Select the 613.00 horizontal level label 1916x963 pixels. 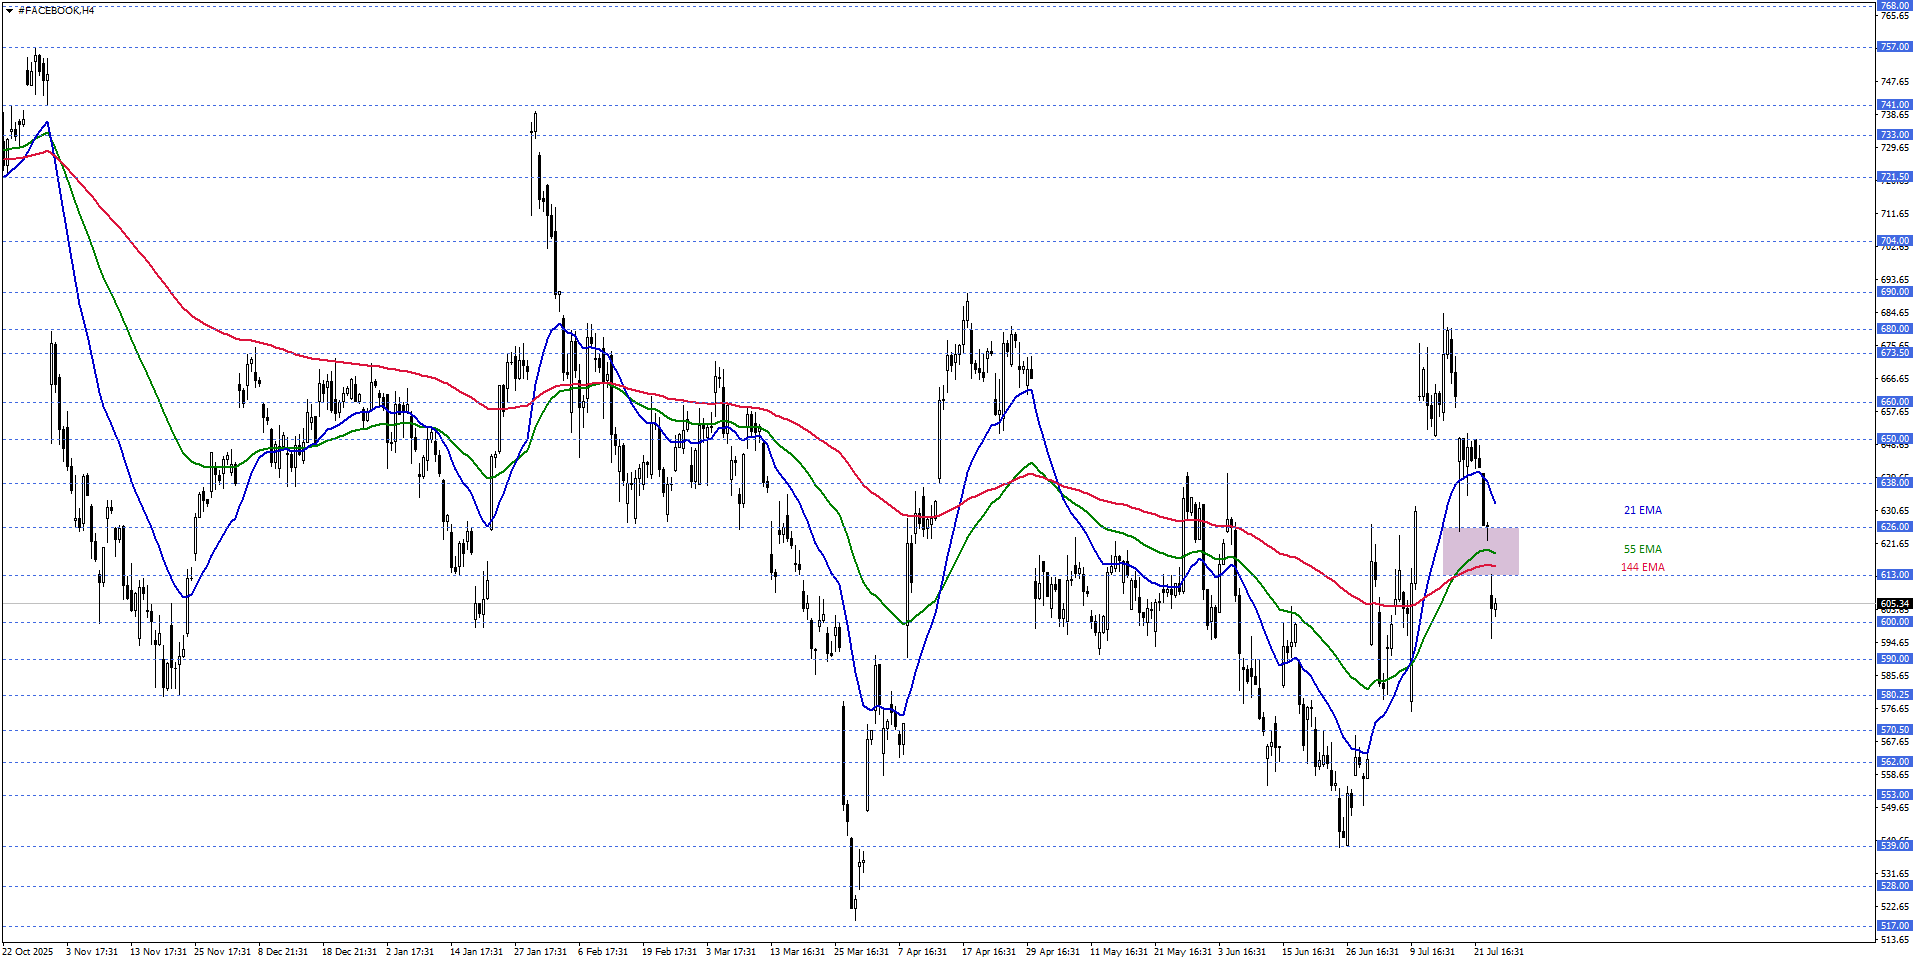point(1895,575)
